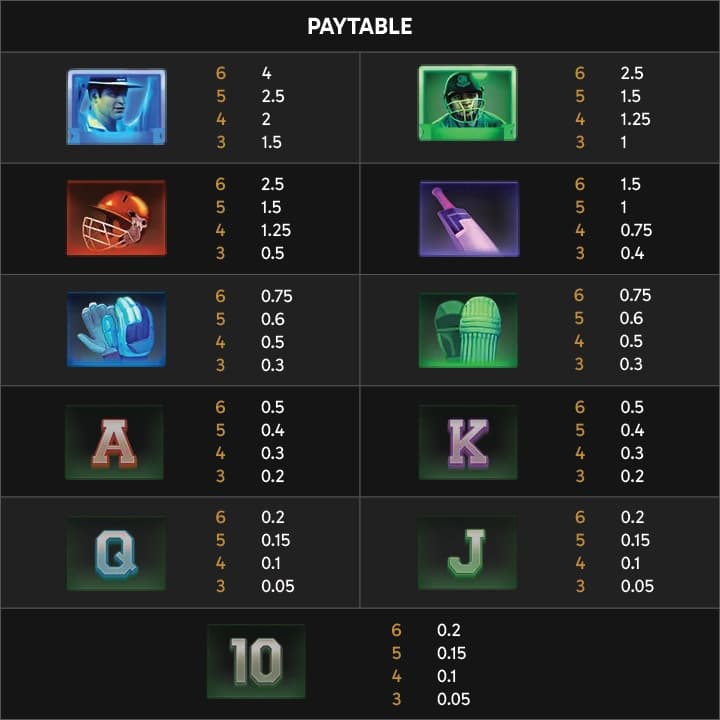This screenshot has width=720, height=720.
Task: Click 1.25 payout for the green batsman
Action: [635, 119]
